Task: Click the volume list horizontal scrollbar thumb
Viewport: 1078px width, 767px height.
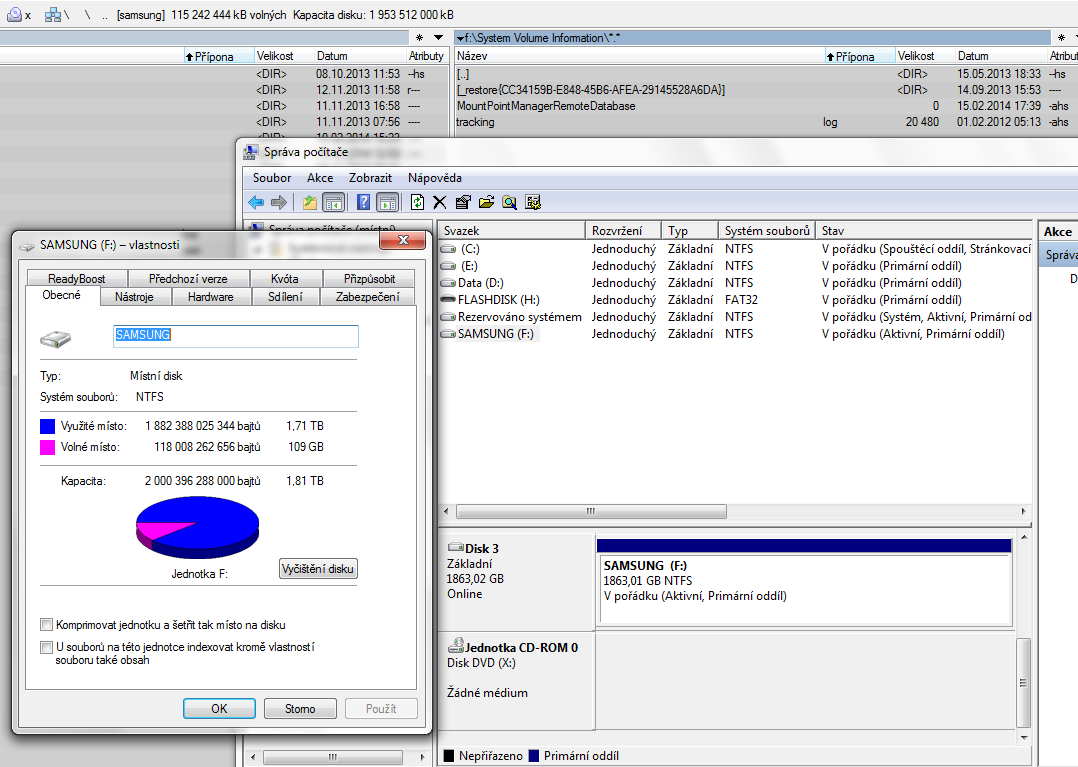Action: (x=591, y=511)
